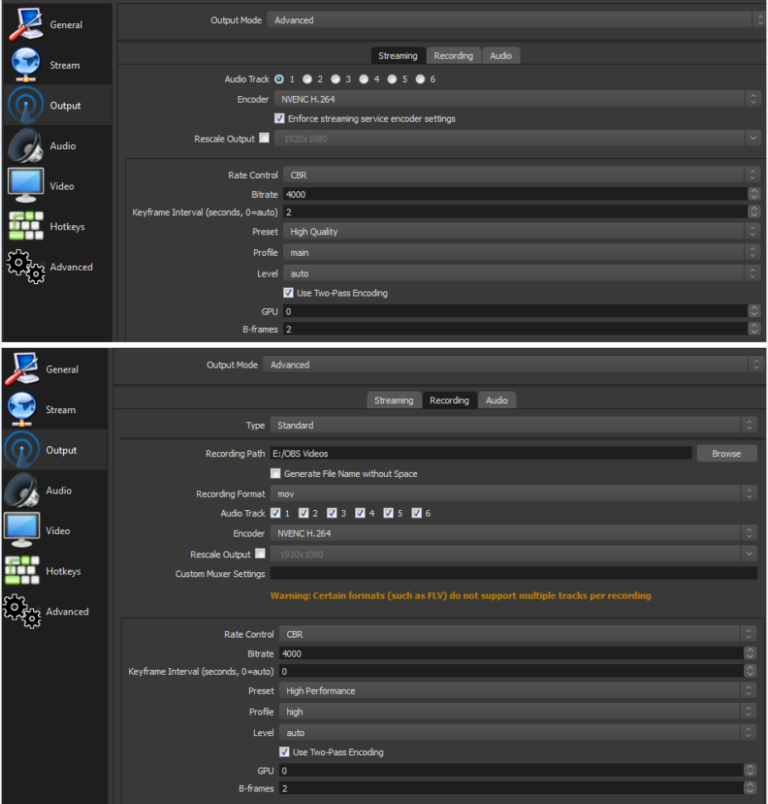The width and height of the screenshot is (768, 804).
Task: Open Output Mode dropdown in bottom panel
Action: [513, 365]
